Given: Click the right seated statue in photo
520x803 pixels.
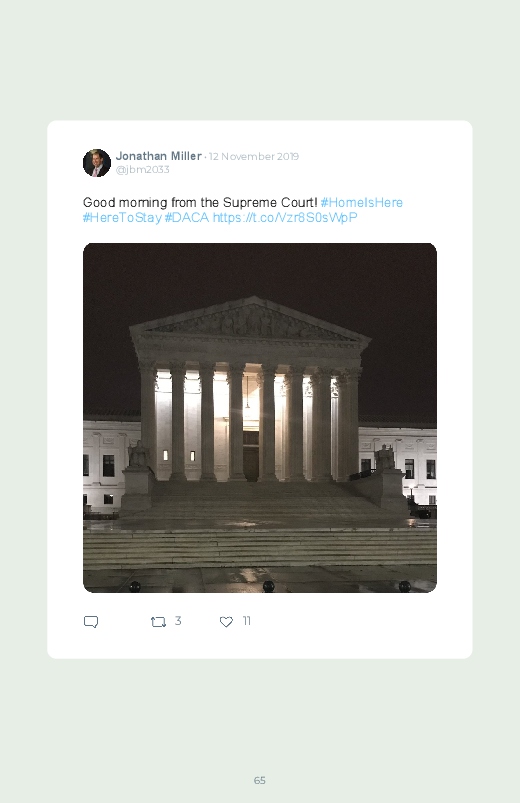Looking at the screenshot, I should pyautogui.click(x=384, y=457).
